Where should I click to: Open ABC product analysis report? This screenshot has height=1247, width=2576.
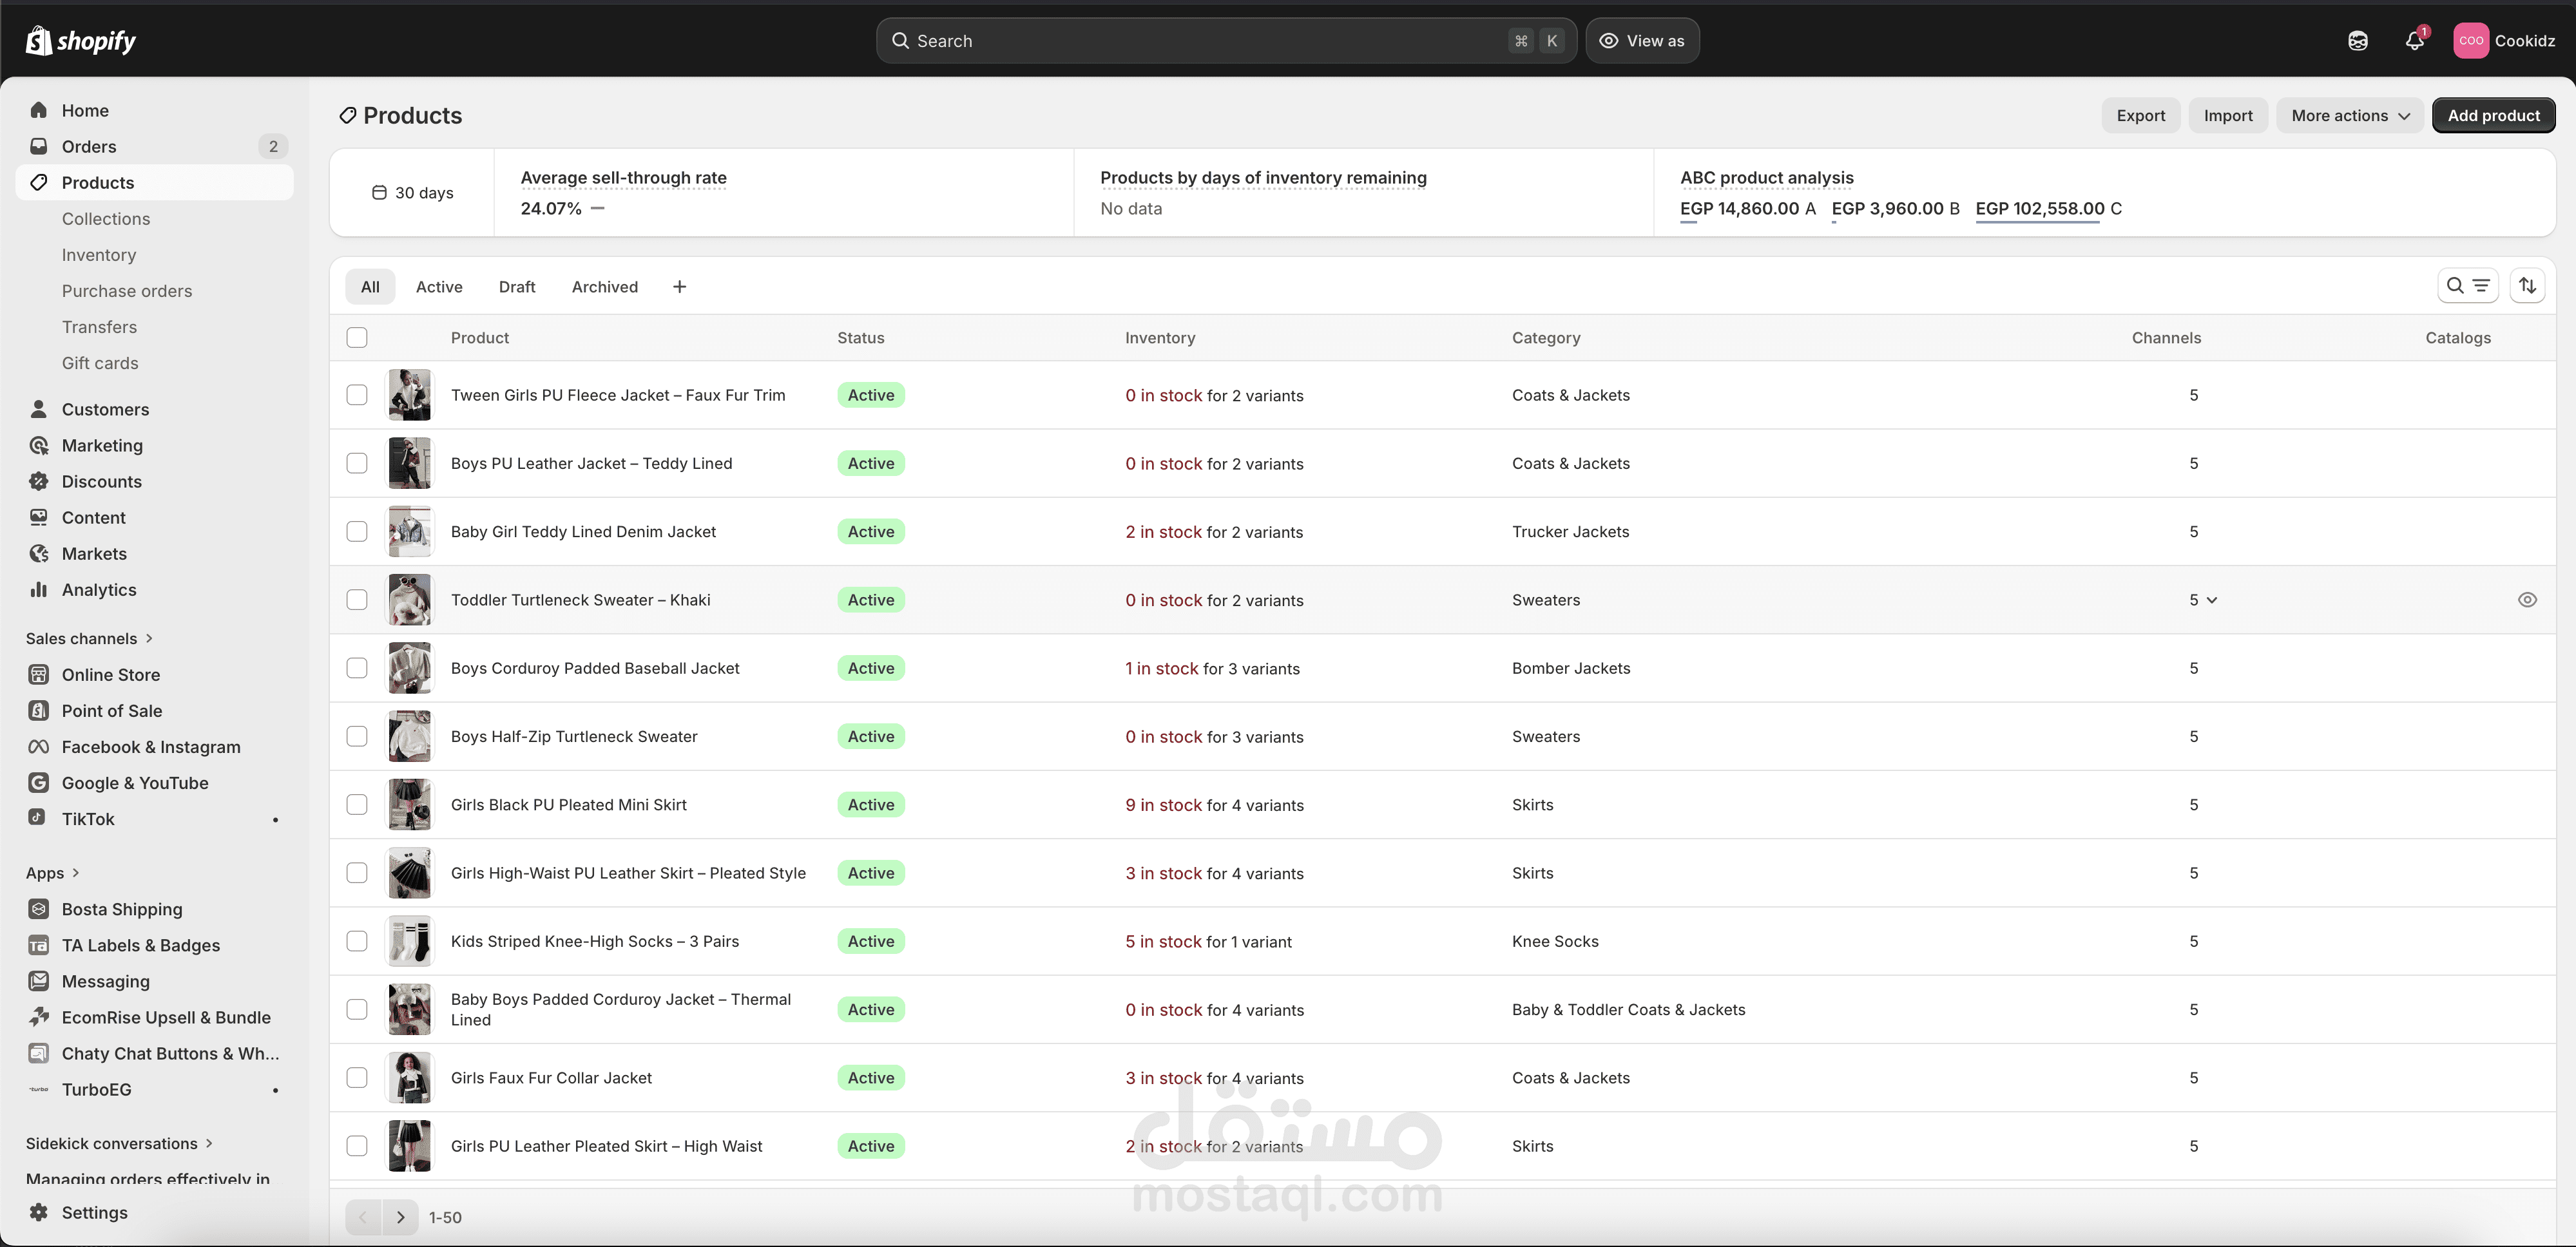click(x=1766, y=178)
